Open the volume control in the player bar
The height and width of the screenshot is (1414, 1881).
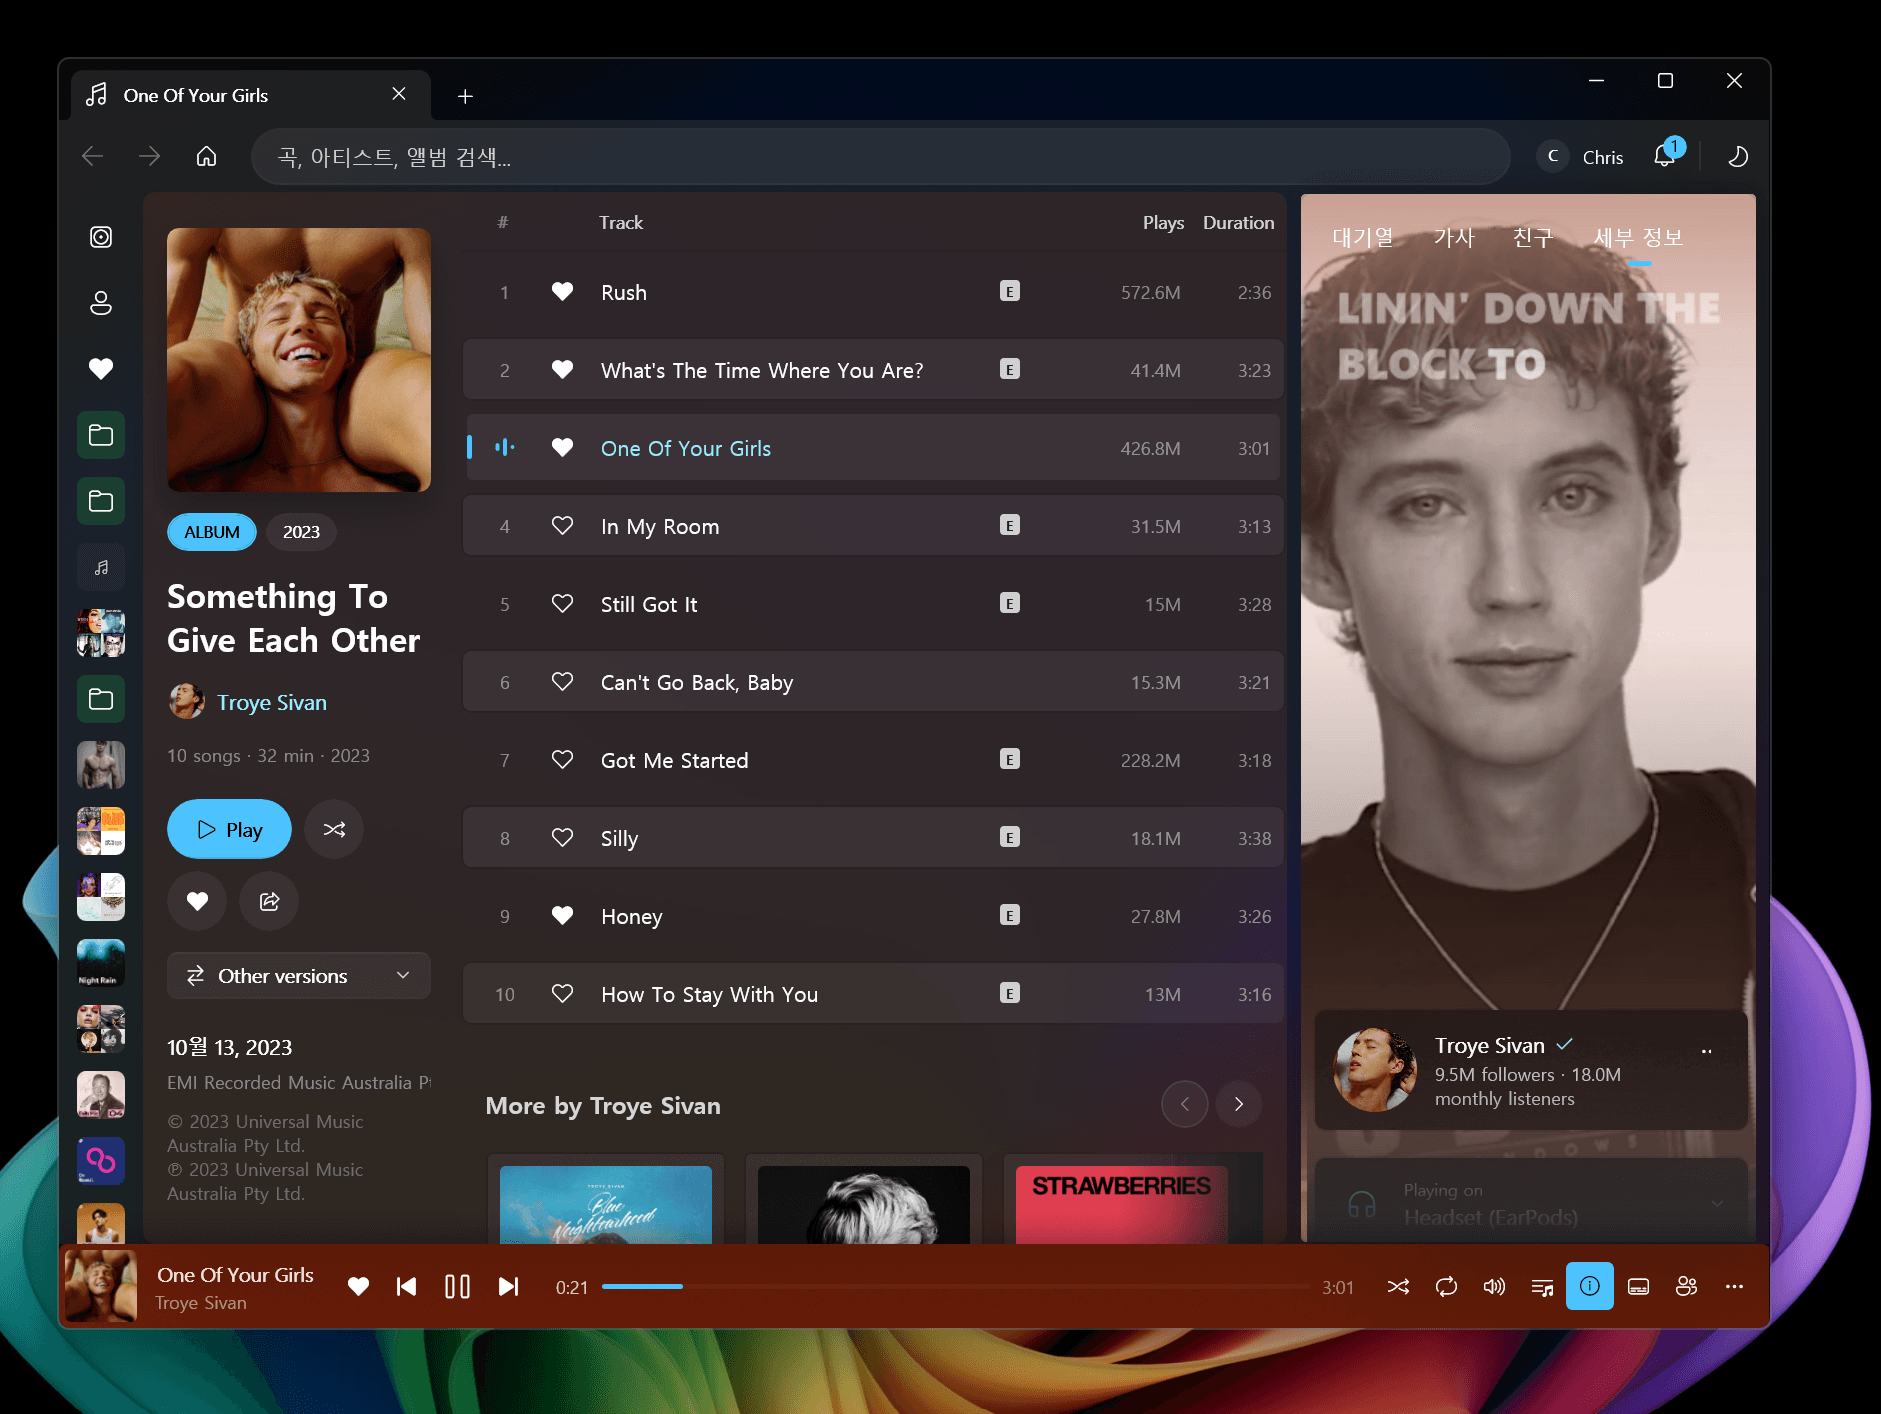click(1494, 1286)
